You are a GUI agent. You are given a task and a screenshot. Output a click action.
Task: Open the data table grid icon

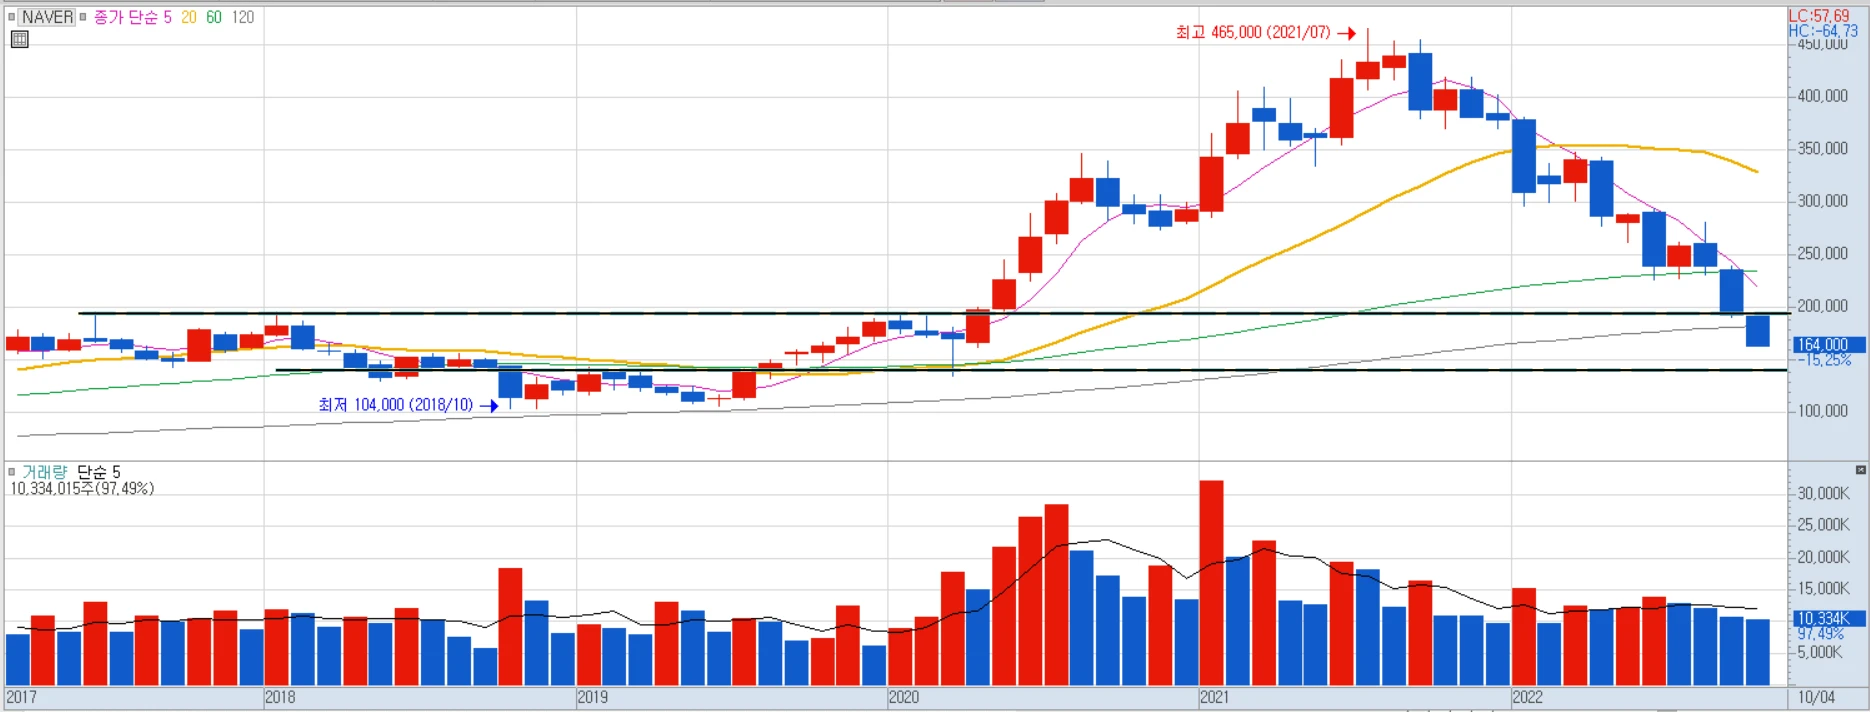coord(20,40)
